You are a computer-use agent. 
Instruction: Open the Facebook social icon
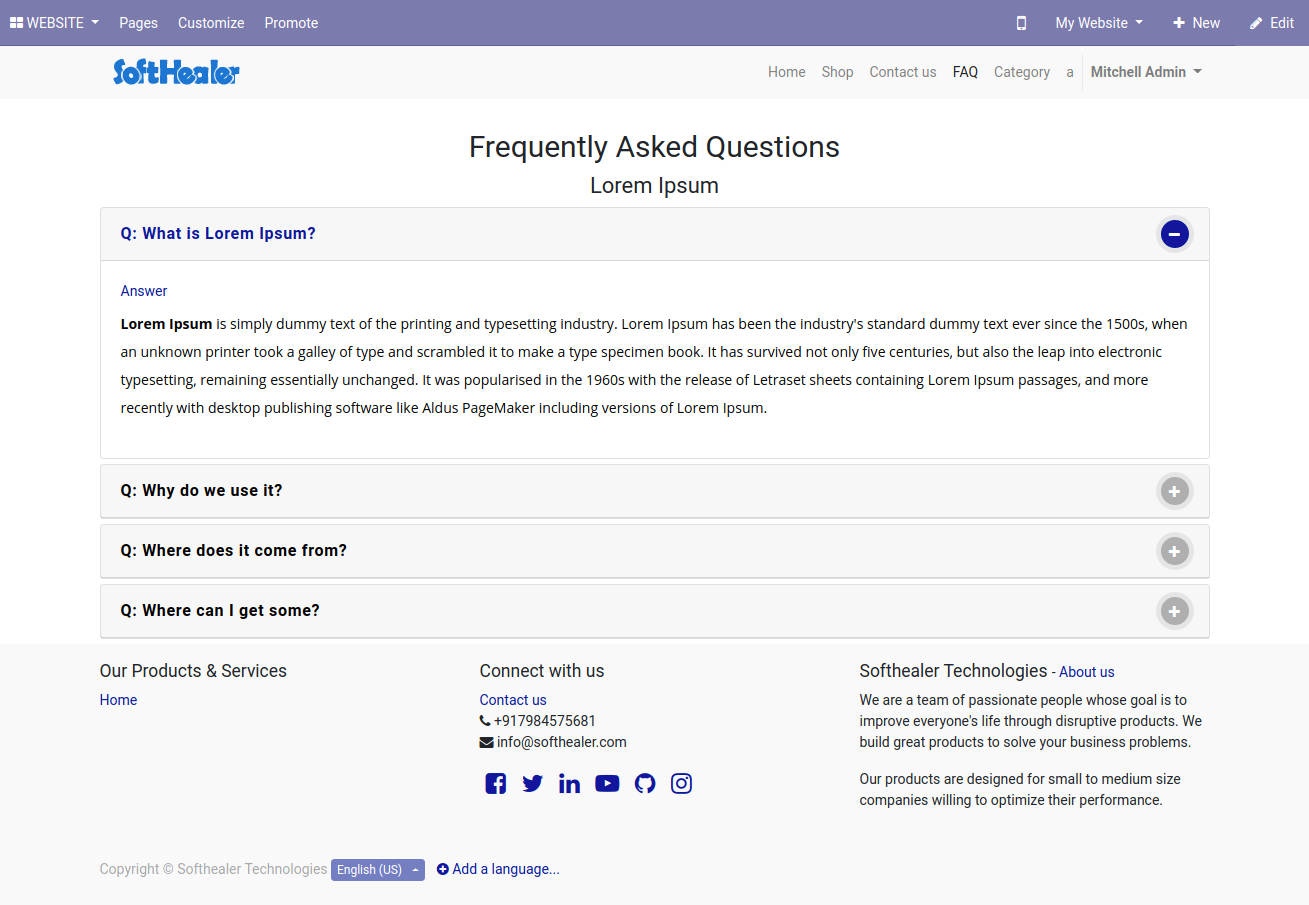tap(496, 784)
